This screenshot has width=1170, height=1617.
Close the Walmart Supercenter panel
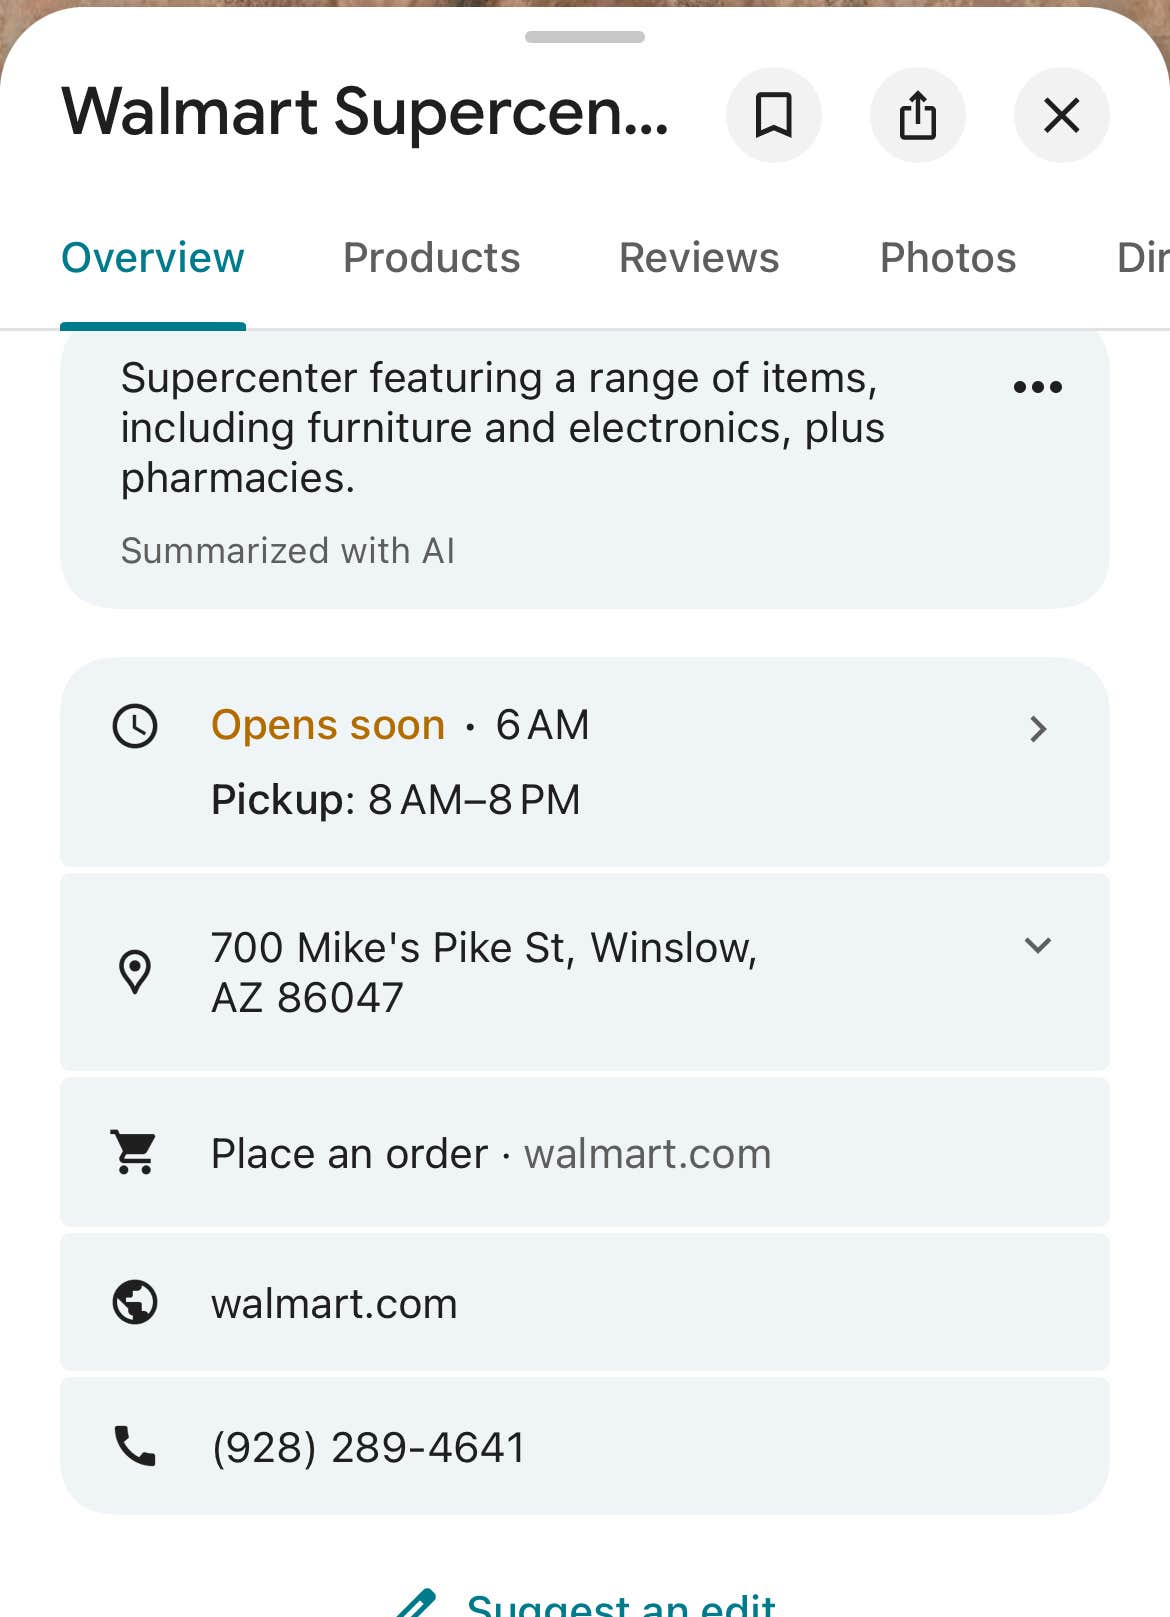pos(1061,115)
